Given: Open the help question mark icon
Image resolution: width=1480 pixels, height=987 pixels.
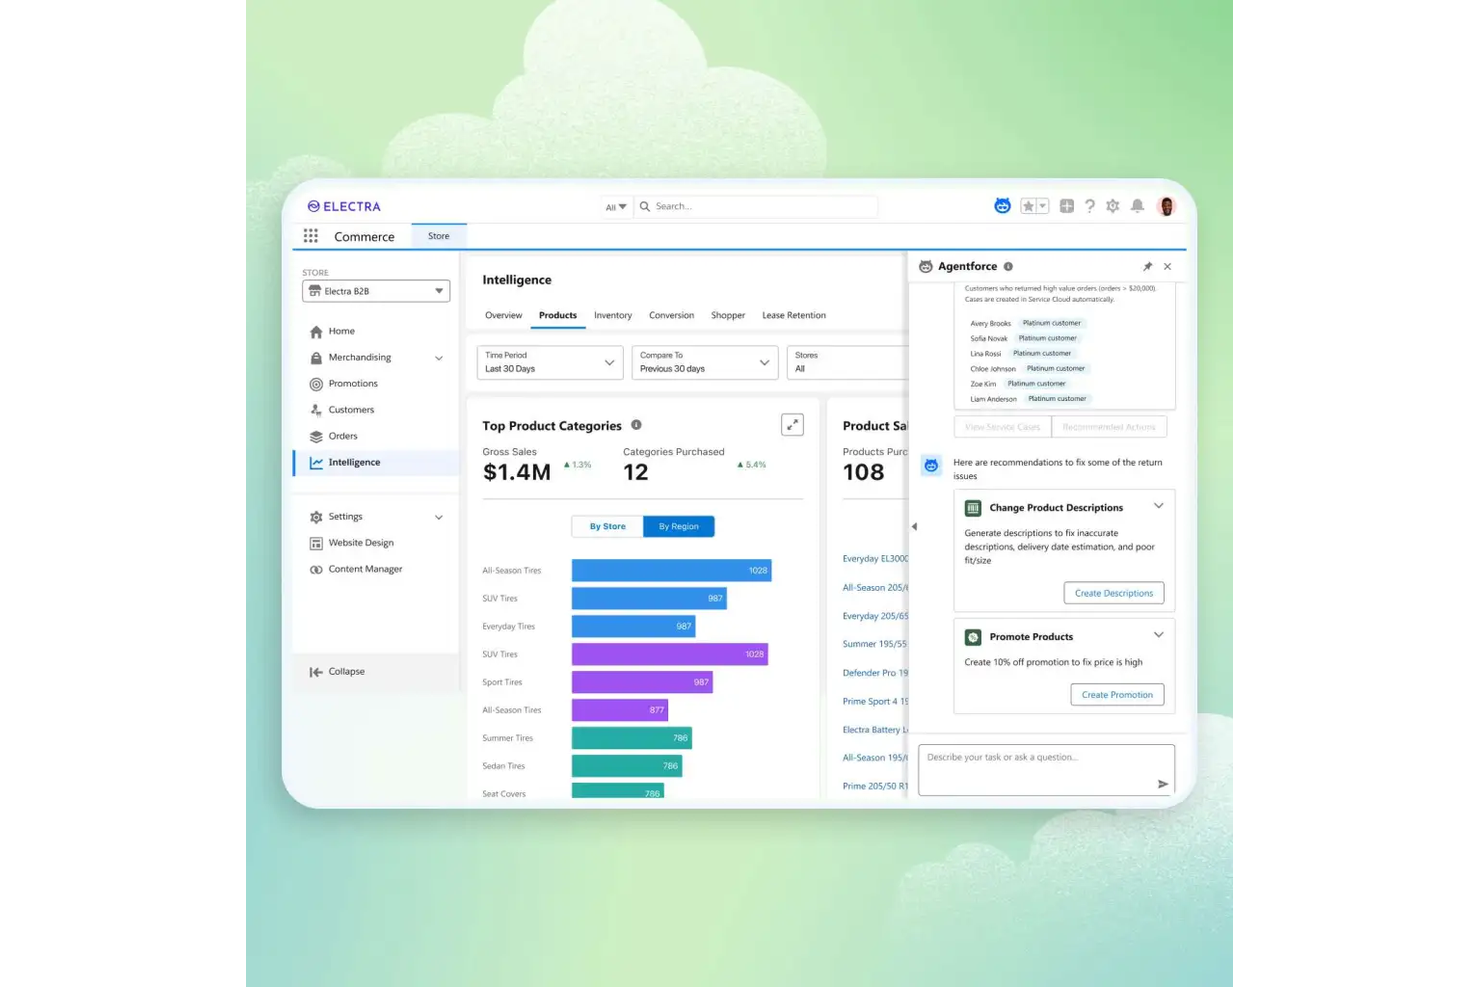Looking at the screenshot, I should [x=1090, y=206].
